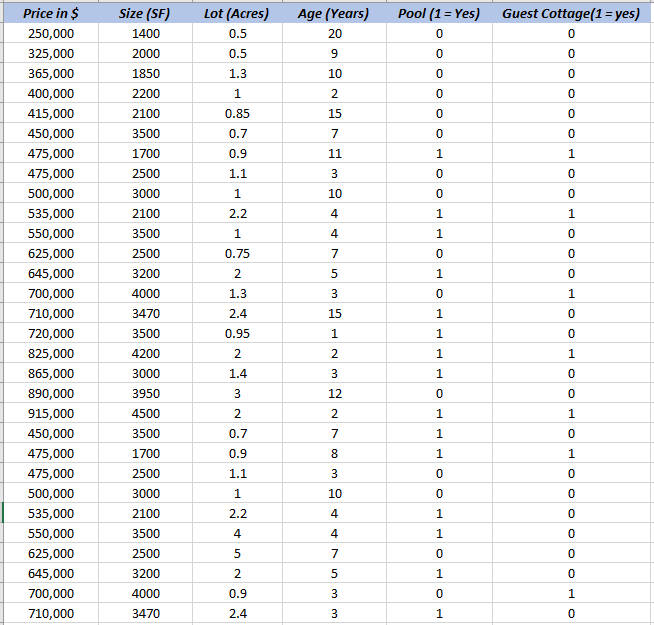Click the size cell 4200
The width and height of the screenshot is (654, 625).
(146, 353)
